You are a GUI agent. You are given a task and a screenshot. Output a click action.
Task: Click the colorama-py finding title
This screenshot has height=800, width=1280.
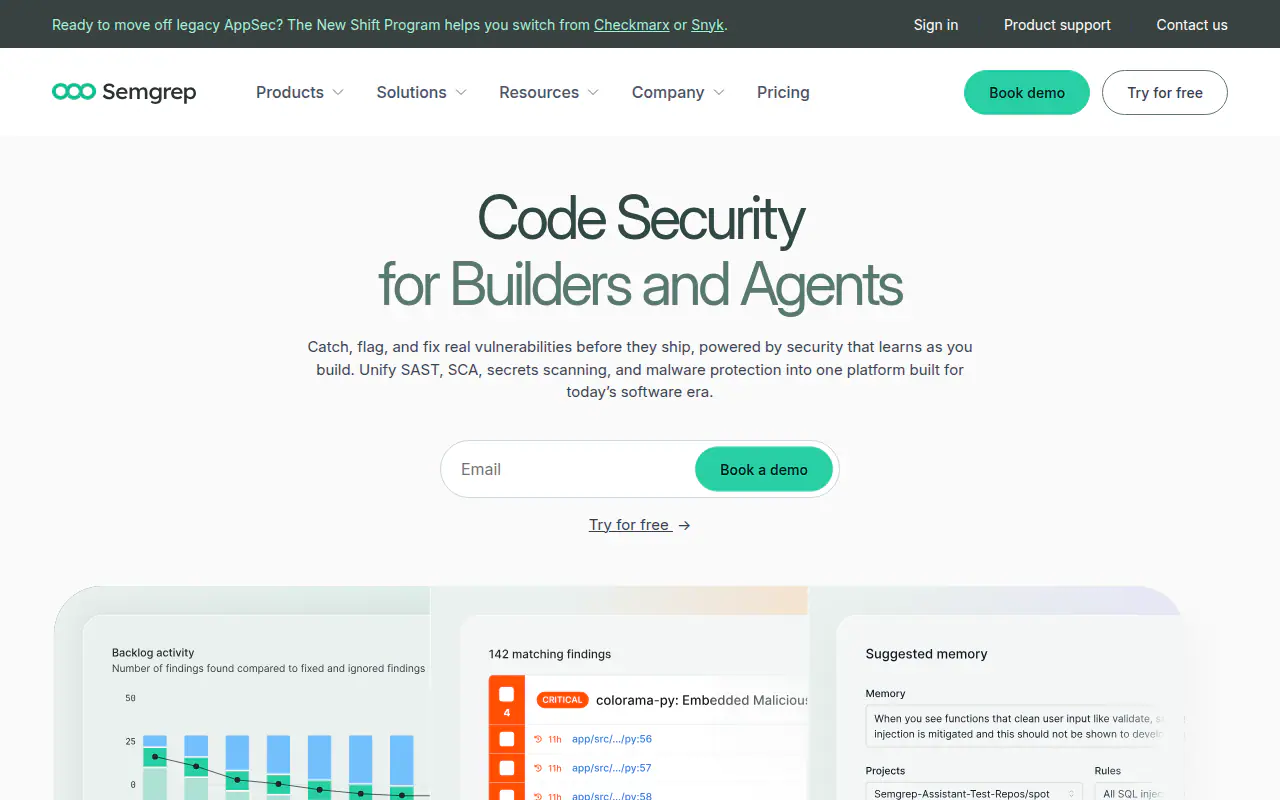tap(701, 700)
